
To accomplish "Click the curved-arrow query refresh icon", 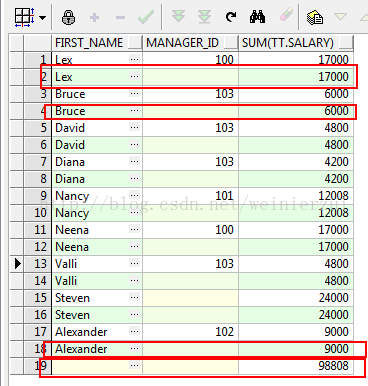I will click(231, 17).
